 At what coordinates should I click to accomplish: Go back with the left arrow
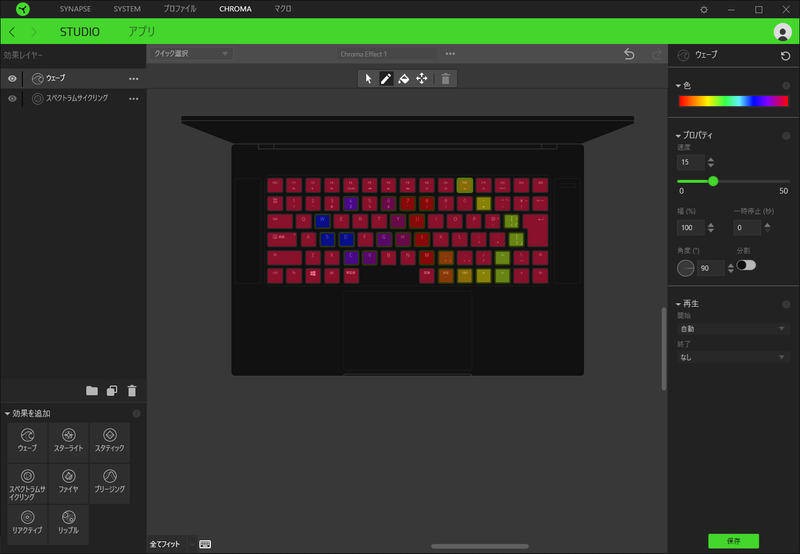click(x=12, y=32)
